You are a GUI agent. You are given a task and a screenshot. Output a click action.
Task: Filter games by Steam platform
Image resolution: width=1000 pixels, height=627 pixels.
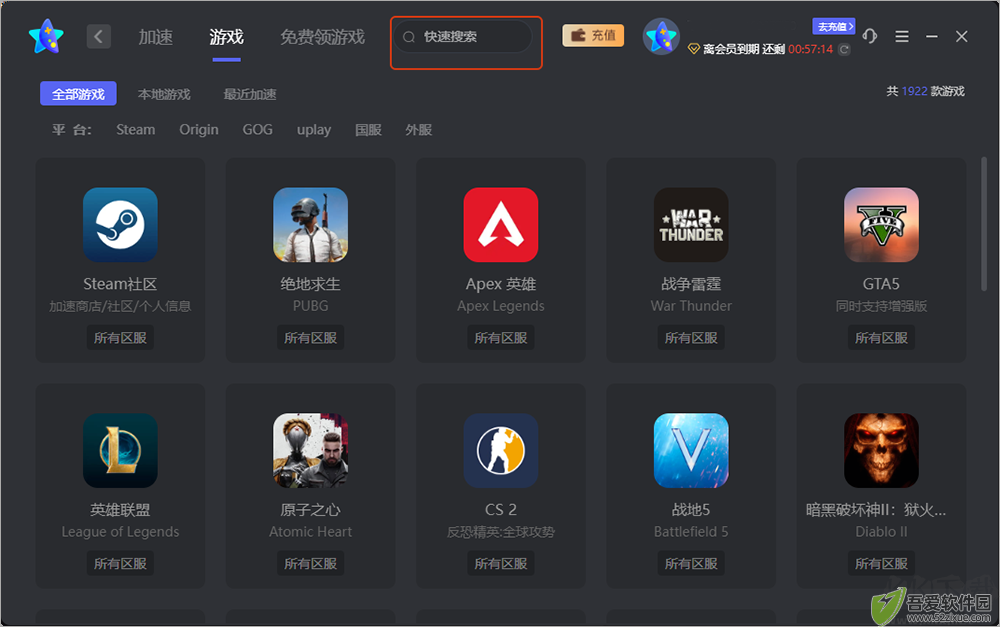tap(135, 129)
